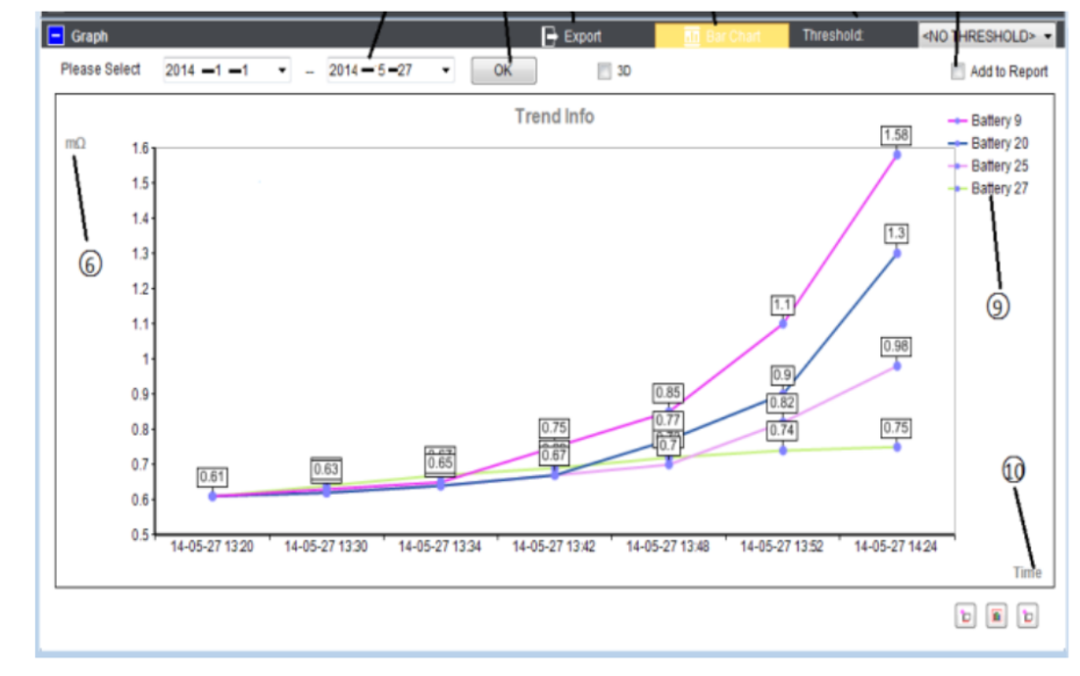Click the 0.74 data label on the chart
This screenshot has height=676, width=1080.
[x=782, y=431]
